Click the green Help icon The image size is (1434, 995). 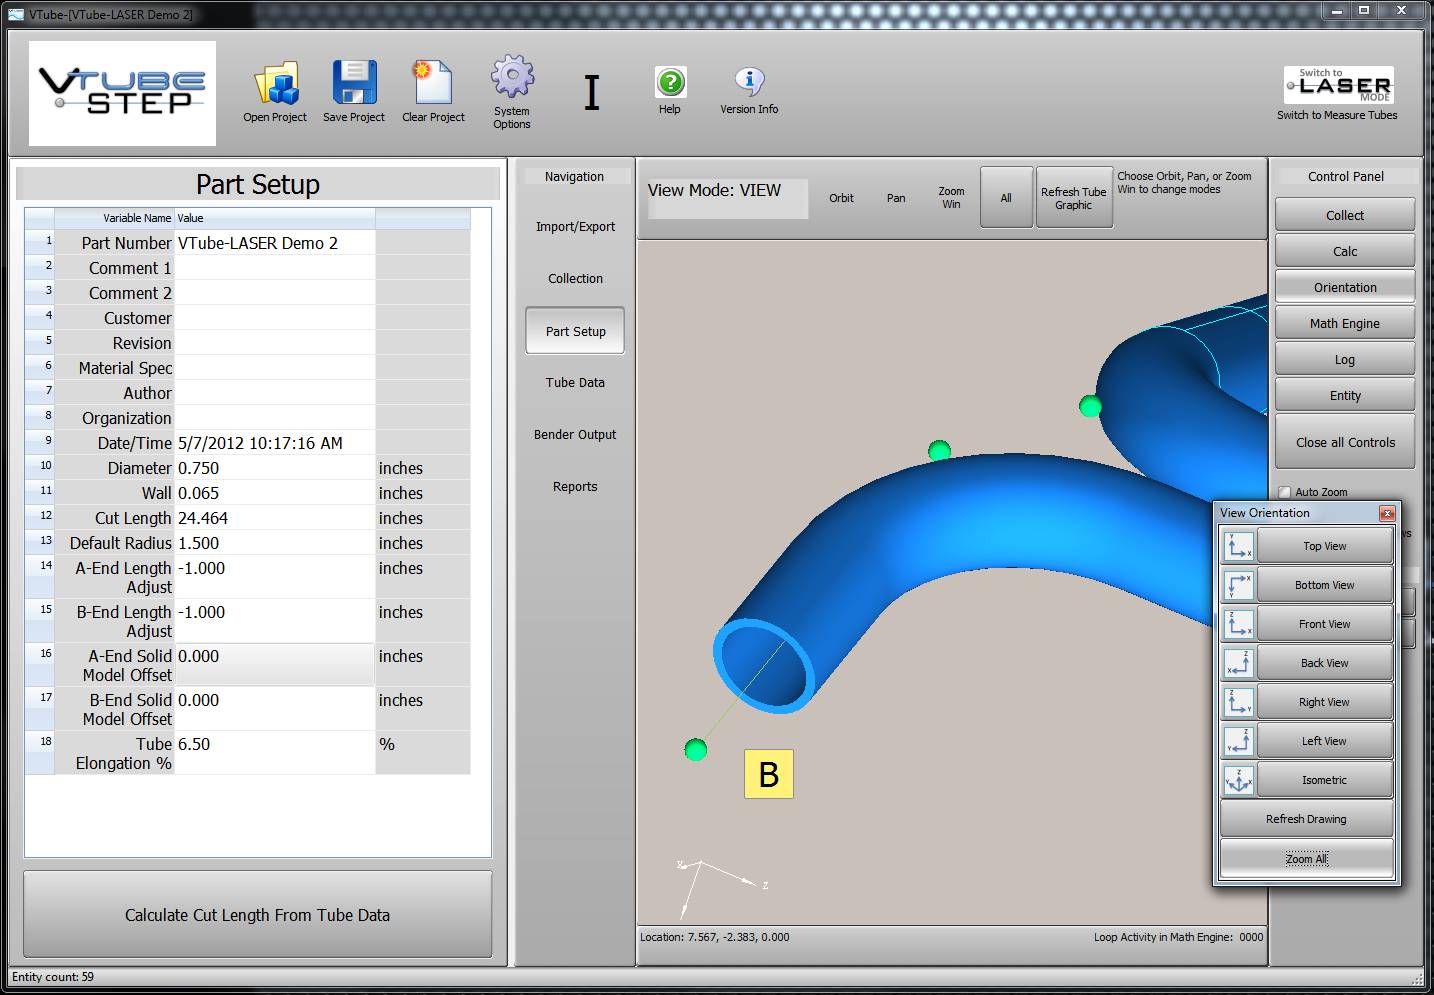pos(670,82)
